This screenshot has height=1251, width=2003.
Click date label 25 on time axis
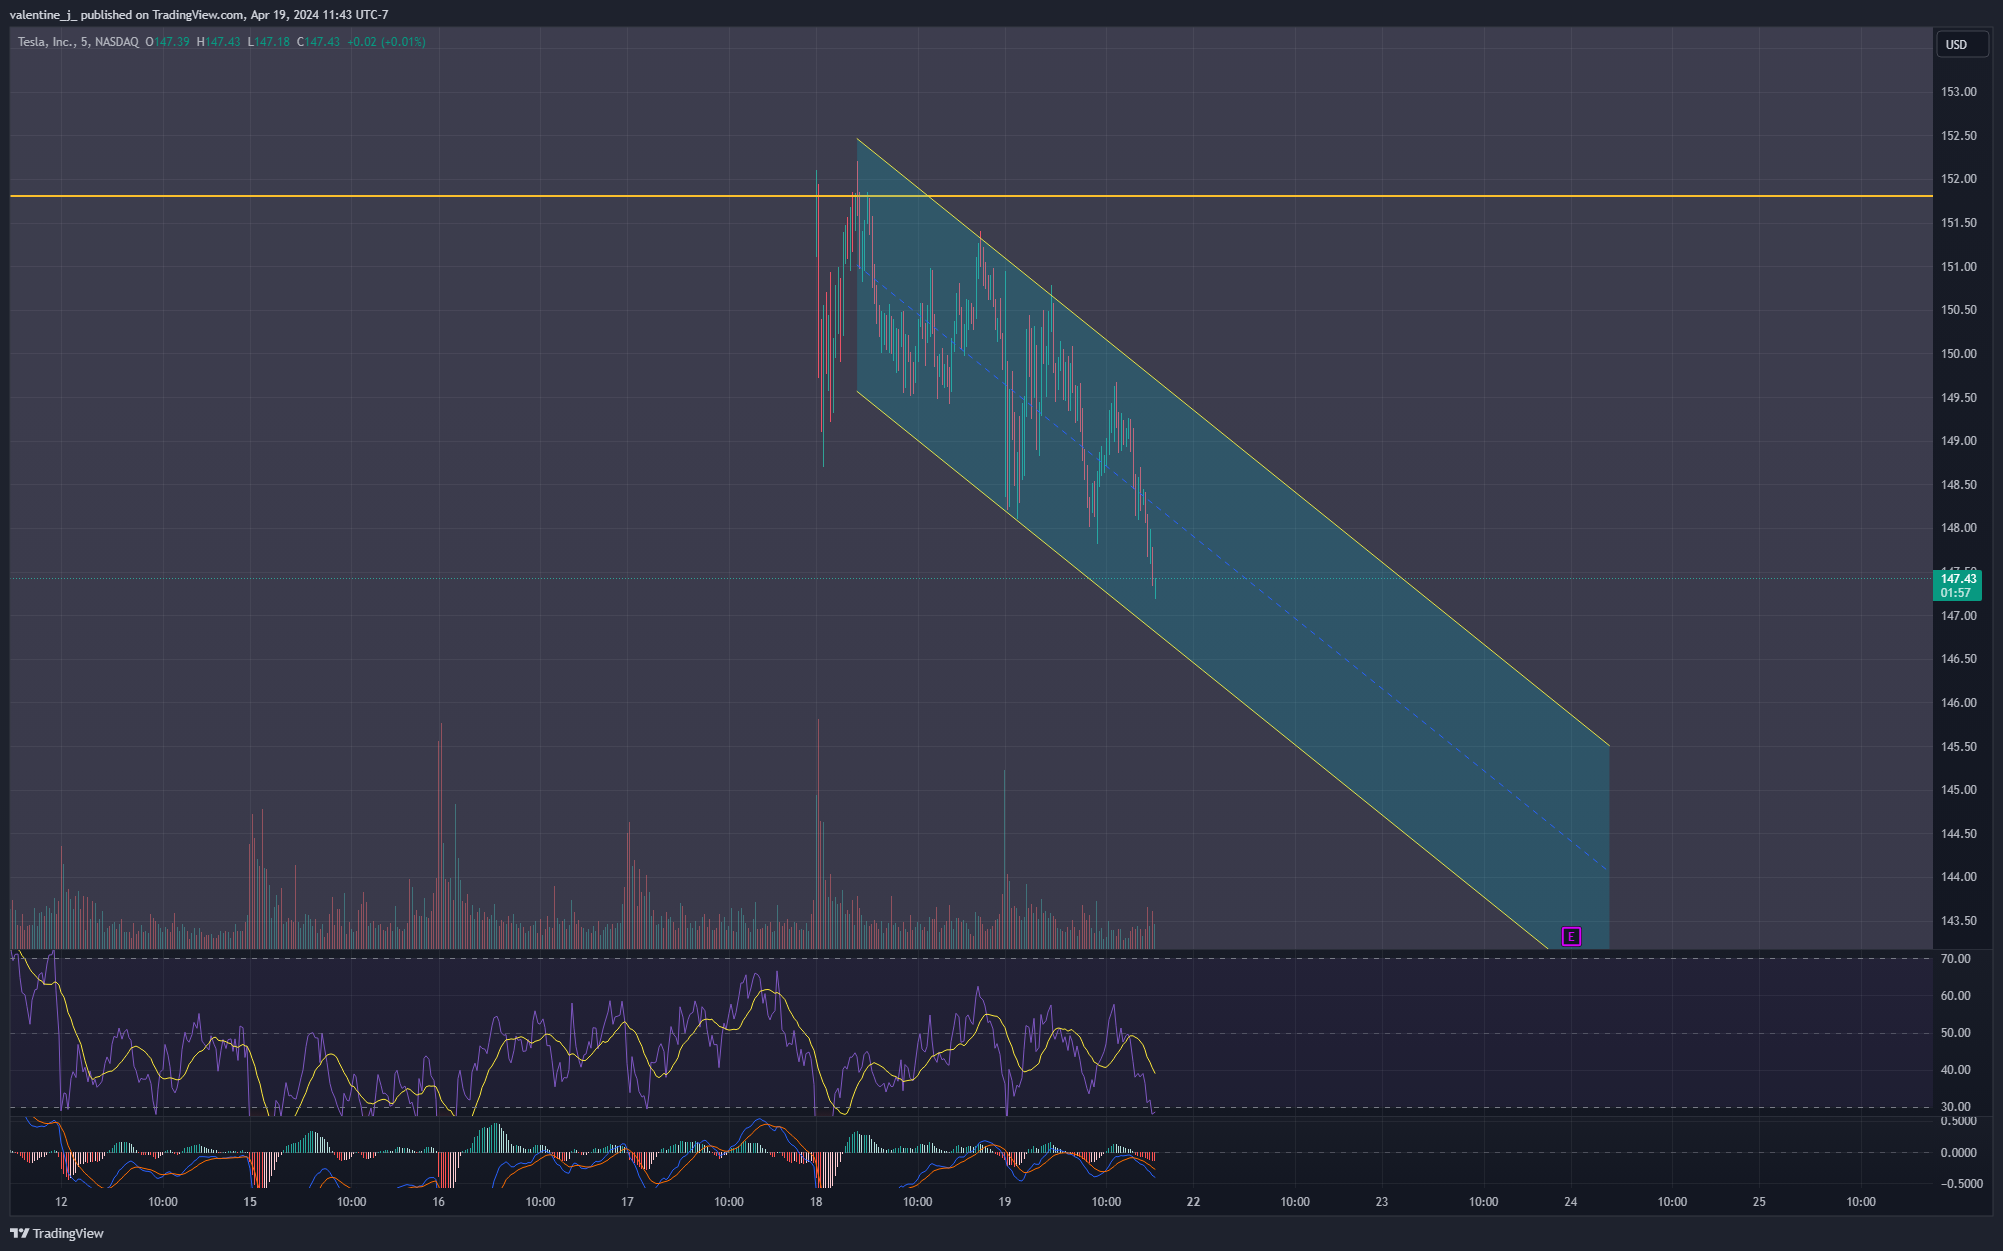1759,1202
